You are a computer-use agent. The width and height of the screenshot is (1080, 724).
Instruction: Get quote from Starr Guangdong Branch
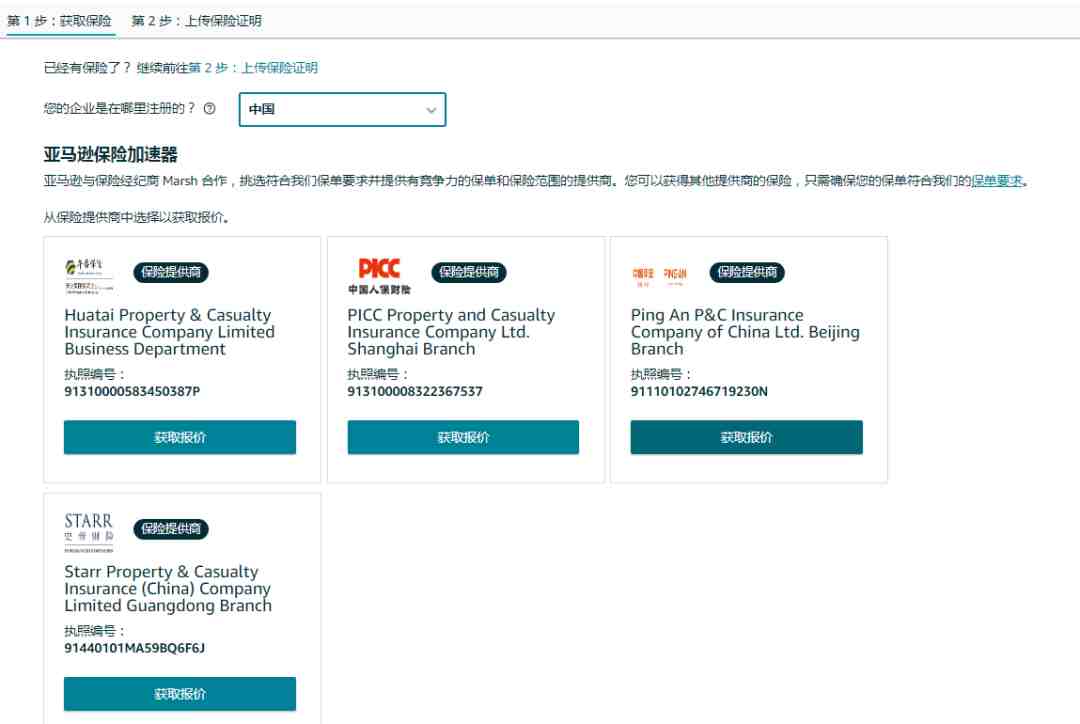pyautogui.click(x=180, y=694)
